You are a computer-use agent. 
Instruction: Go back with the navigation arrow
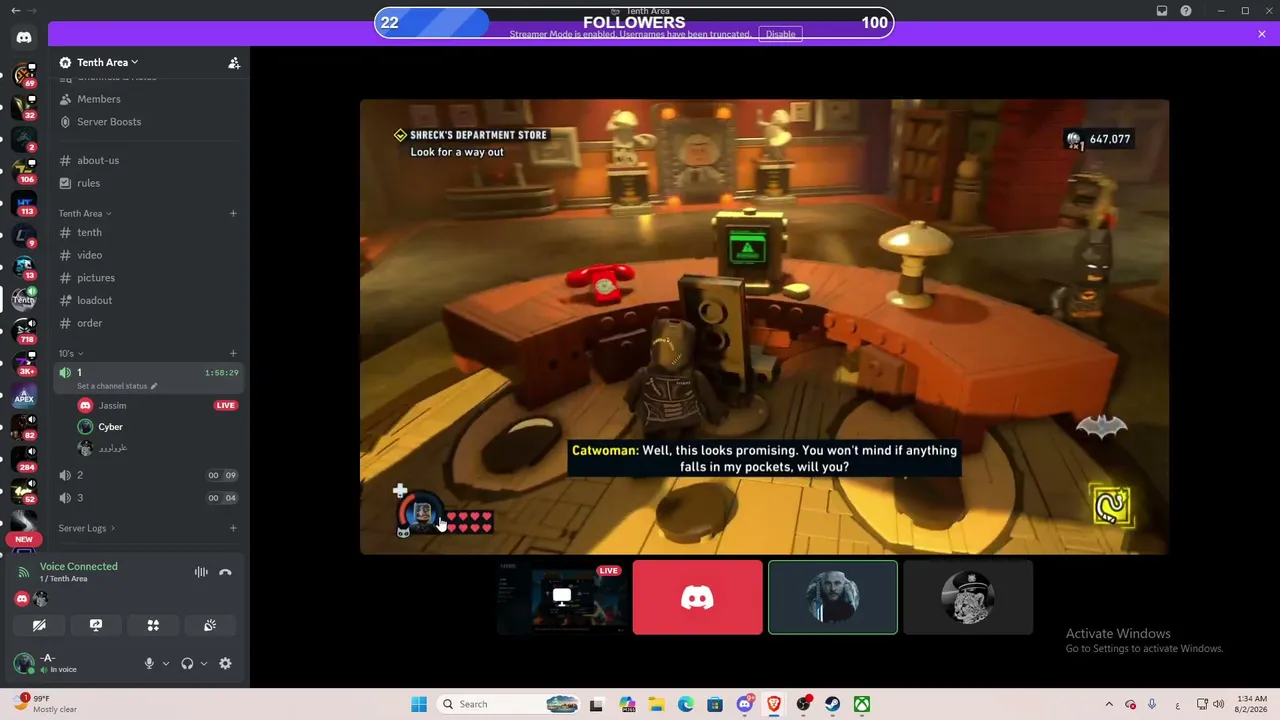coord(15,10)
